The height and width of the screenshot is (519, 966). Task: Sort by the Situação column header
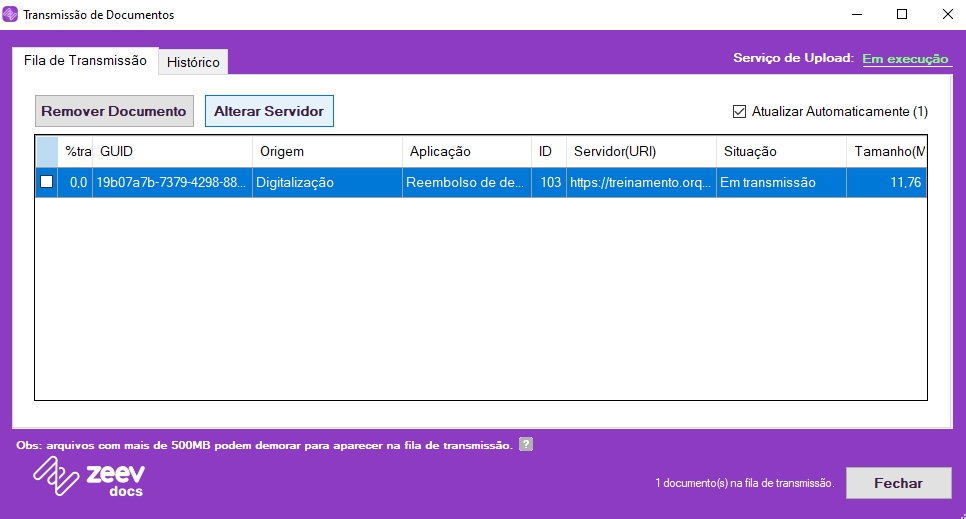pos(780,151)
